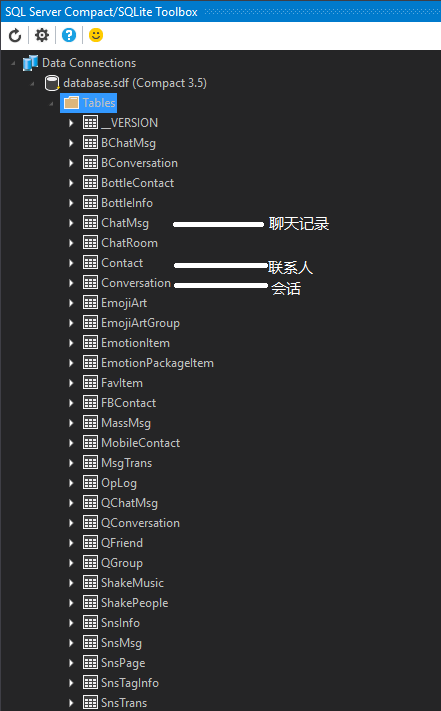
Task: Expand the Contact table node
Action: point(71,263)
